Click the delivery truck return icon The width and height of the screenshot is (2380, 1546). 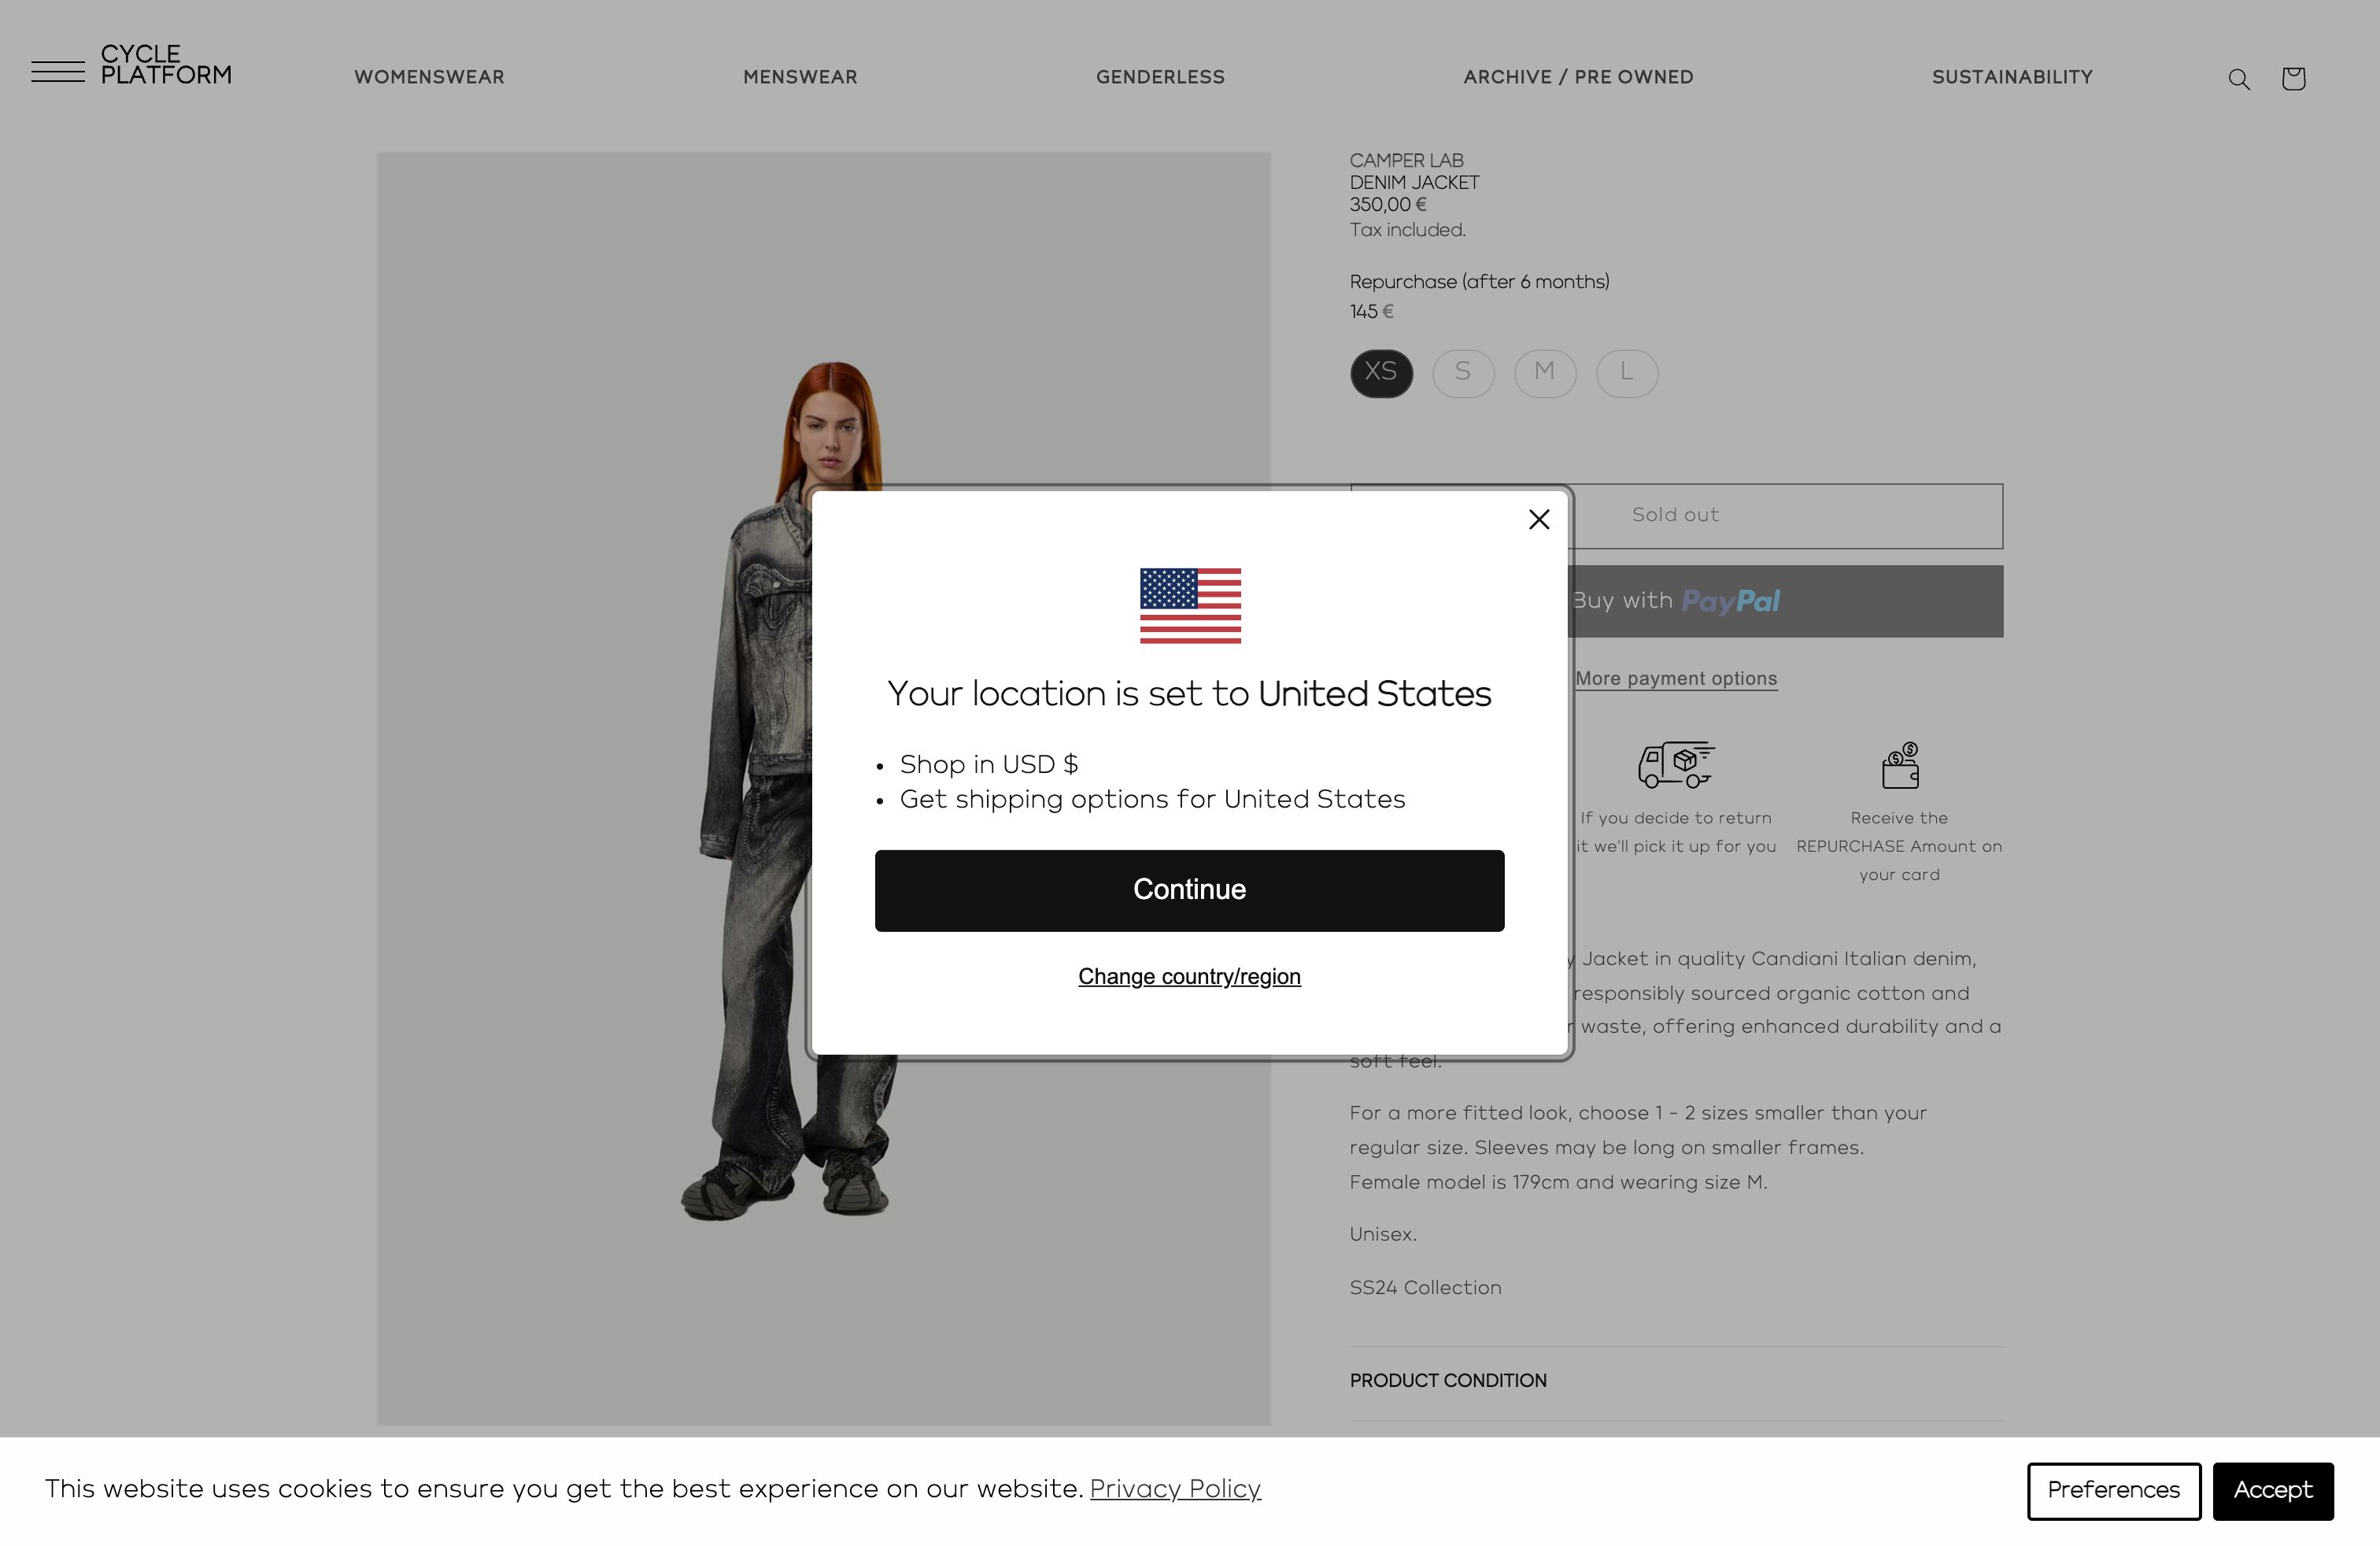(1676, 764)
